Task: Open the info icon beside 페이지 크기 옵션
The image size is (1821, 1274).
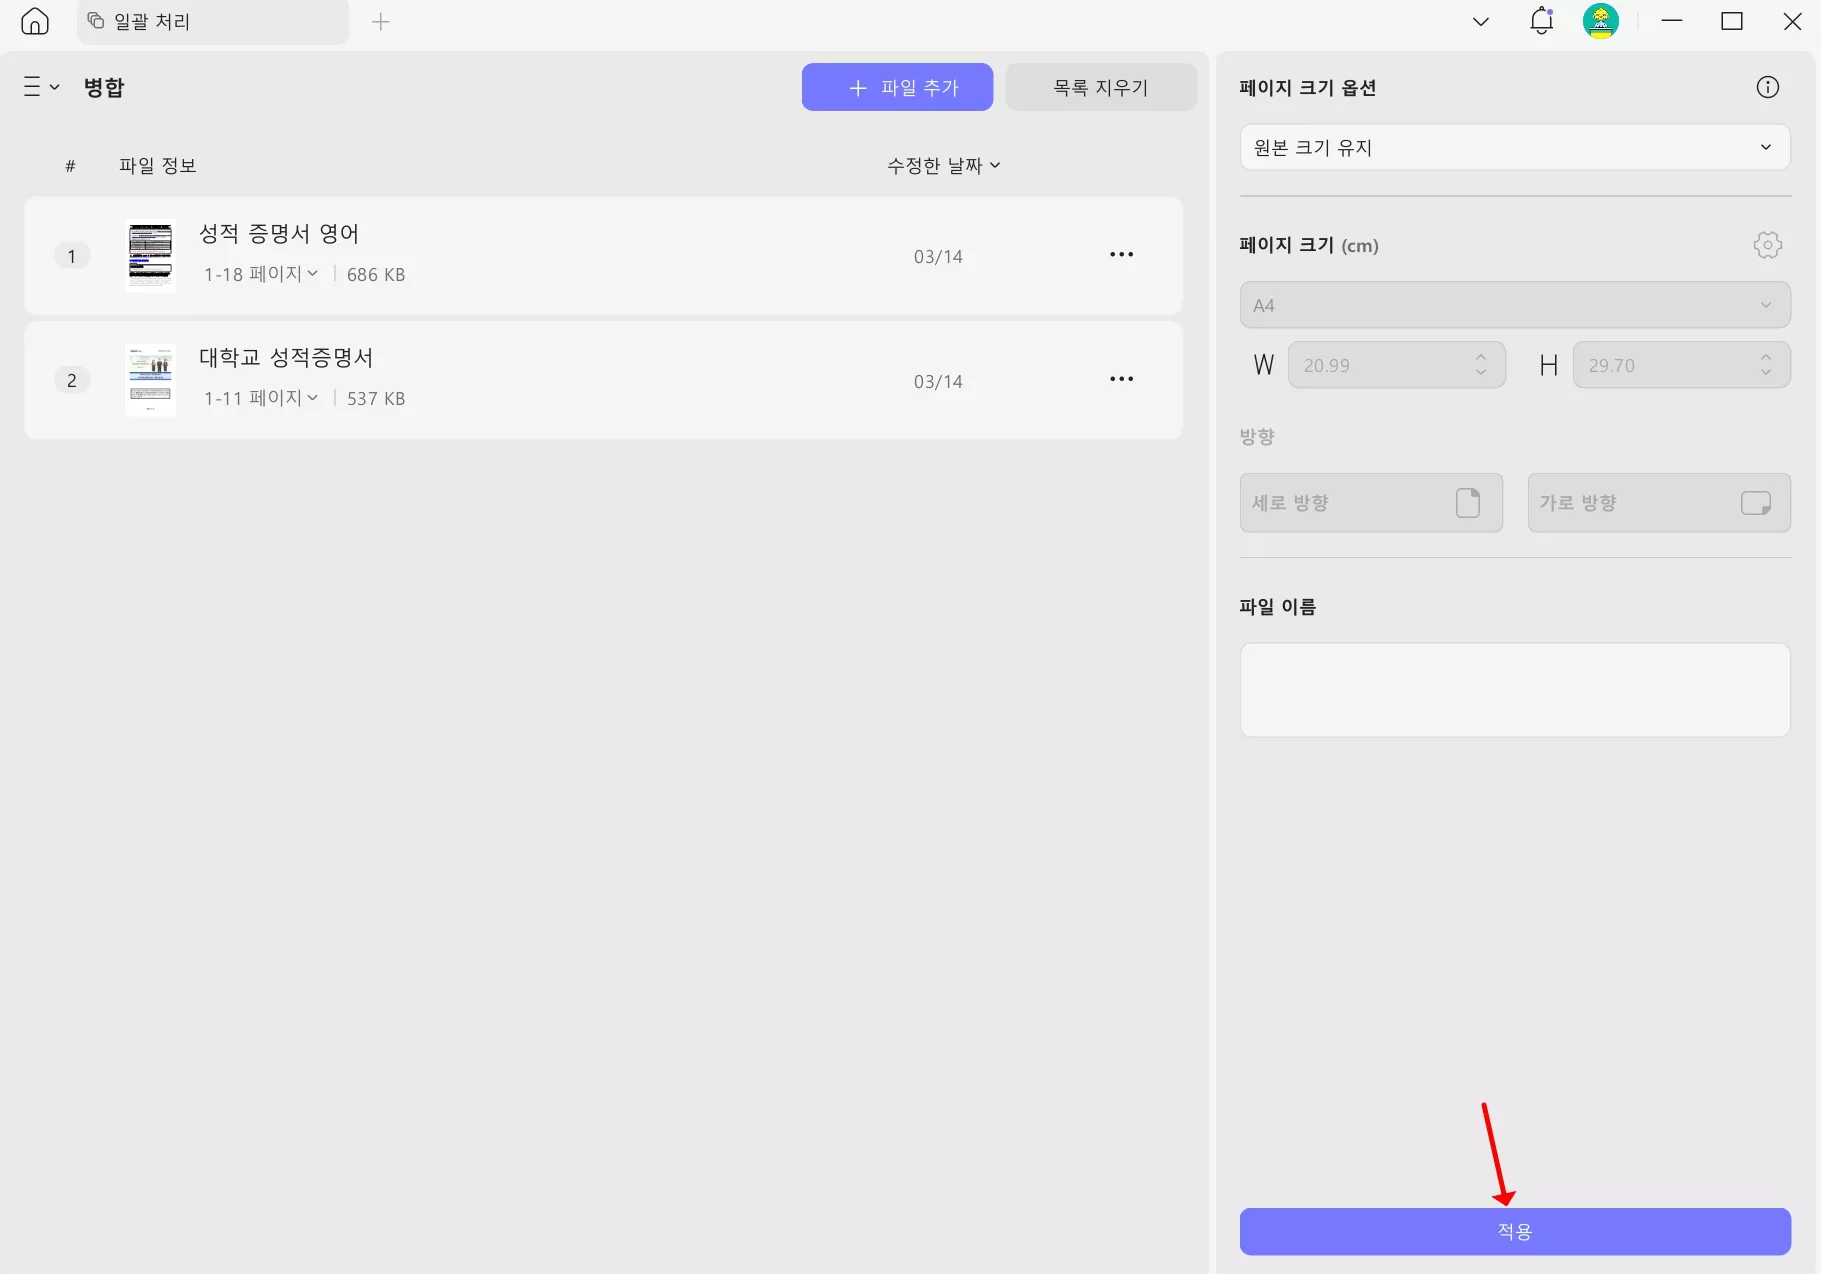Action: coord(1767,87)
